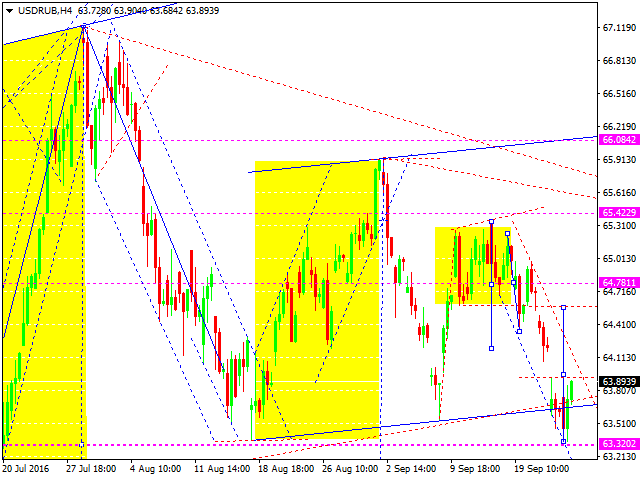
Task: Select the USDRUB,H4 symbol title
Action: 45,11
